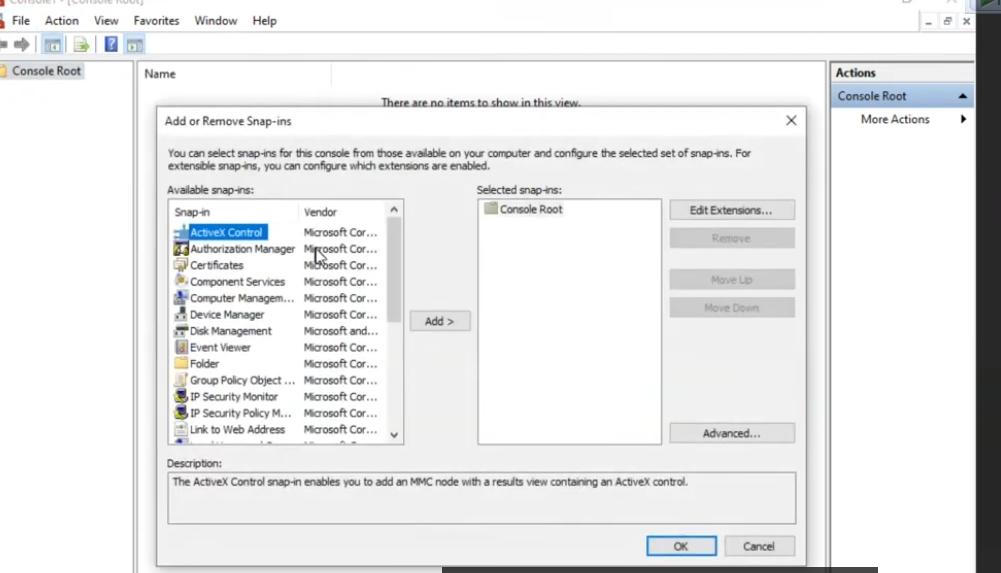Click the Edit Extensions... button
Image resolution: width=1001 pixels, height=573 pixels.
731,210
